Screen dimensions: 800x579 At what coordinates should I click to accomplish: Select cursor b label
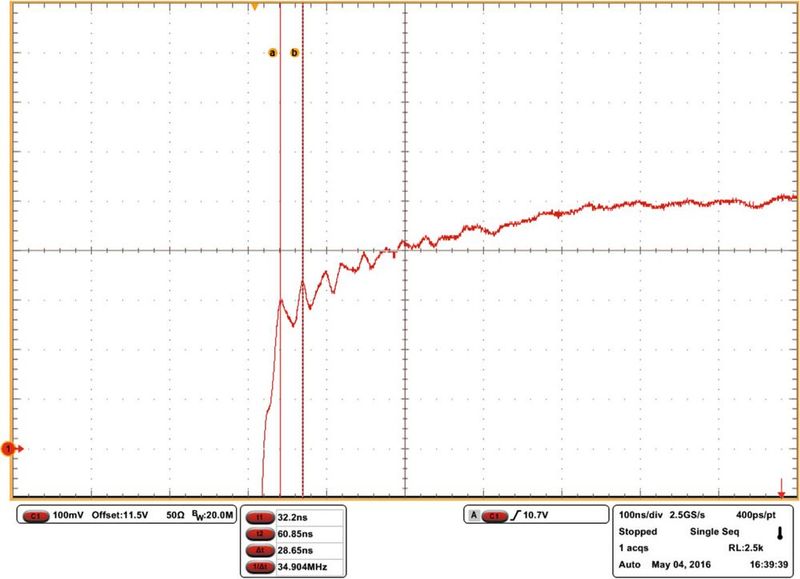tap(294, 53)
